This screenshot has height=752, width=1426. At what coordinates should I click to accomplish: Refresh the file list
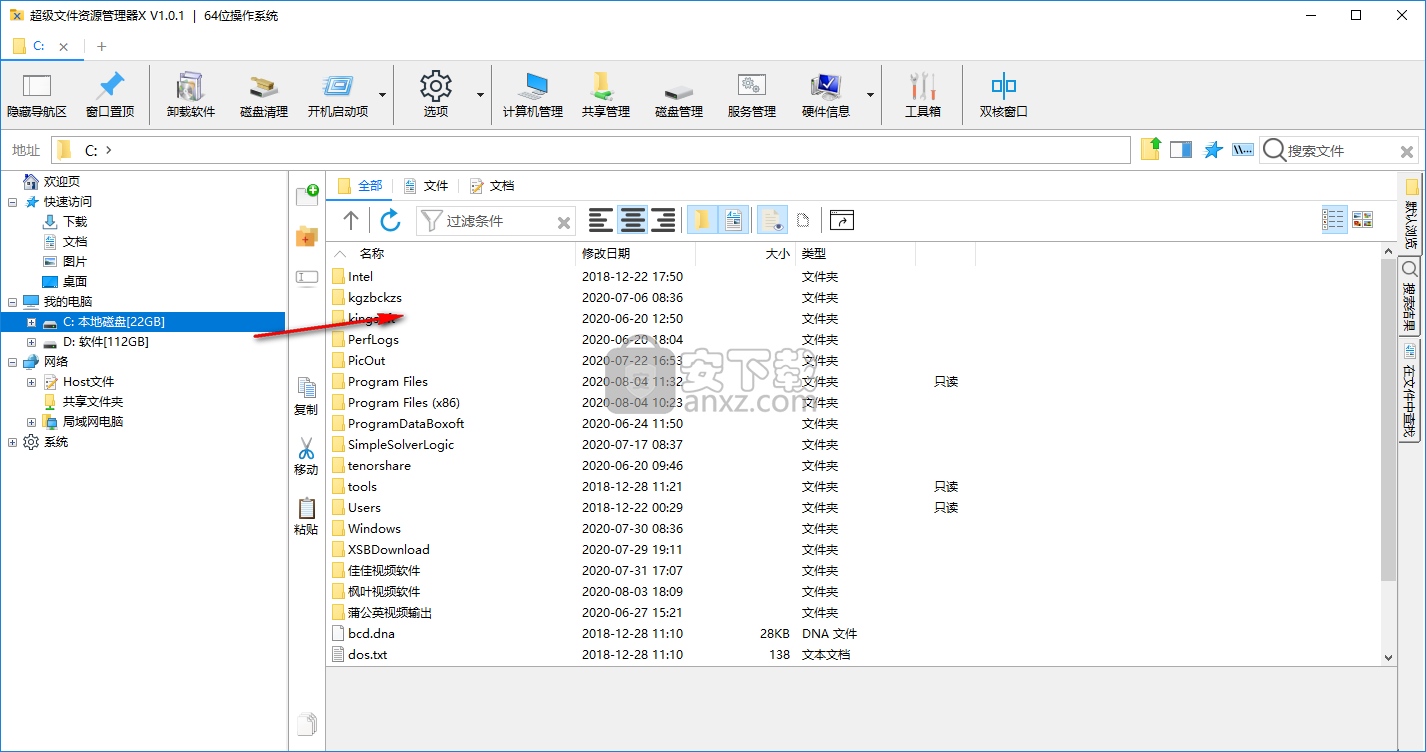391,220
